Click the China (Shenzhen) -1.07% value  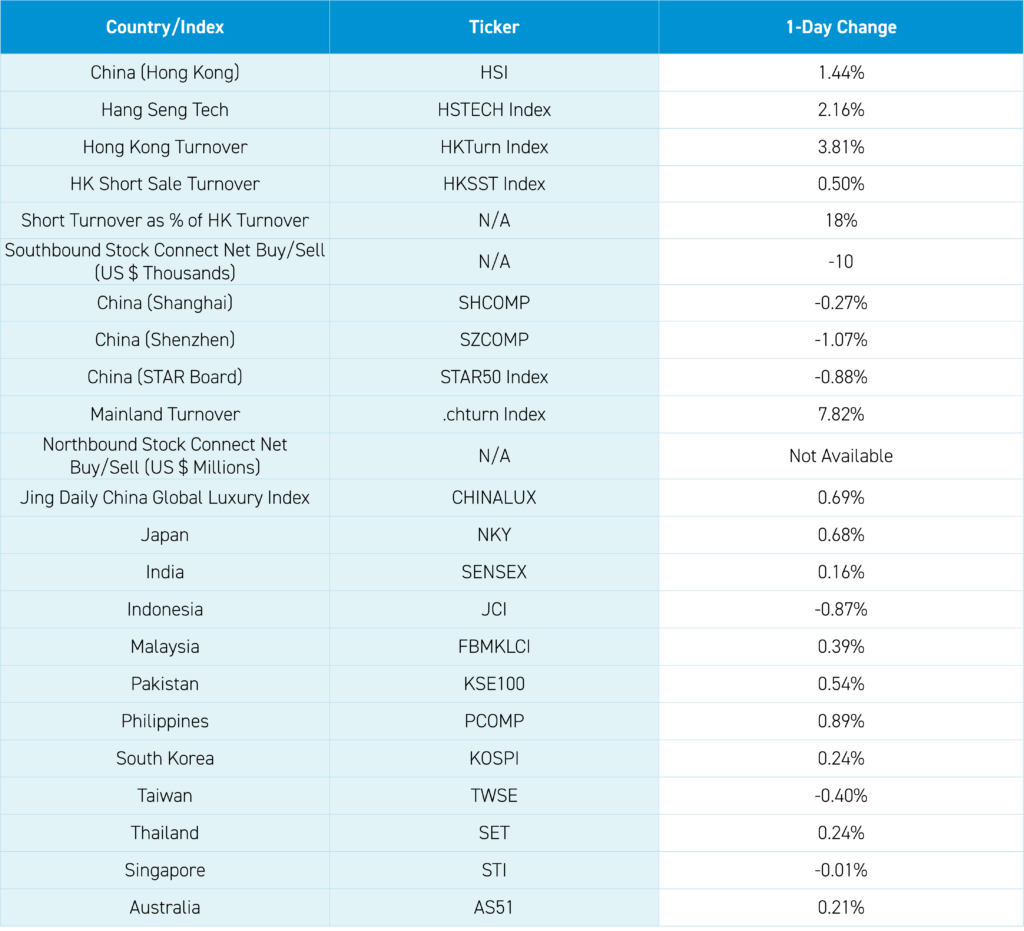(x=840, y=340)
